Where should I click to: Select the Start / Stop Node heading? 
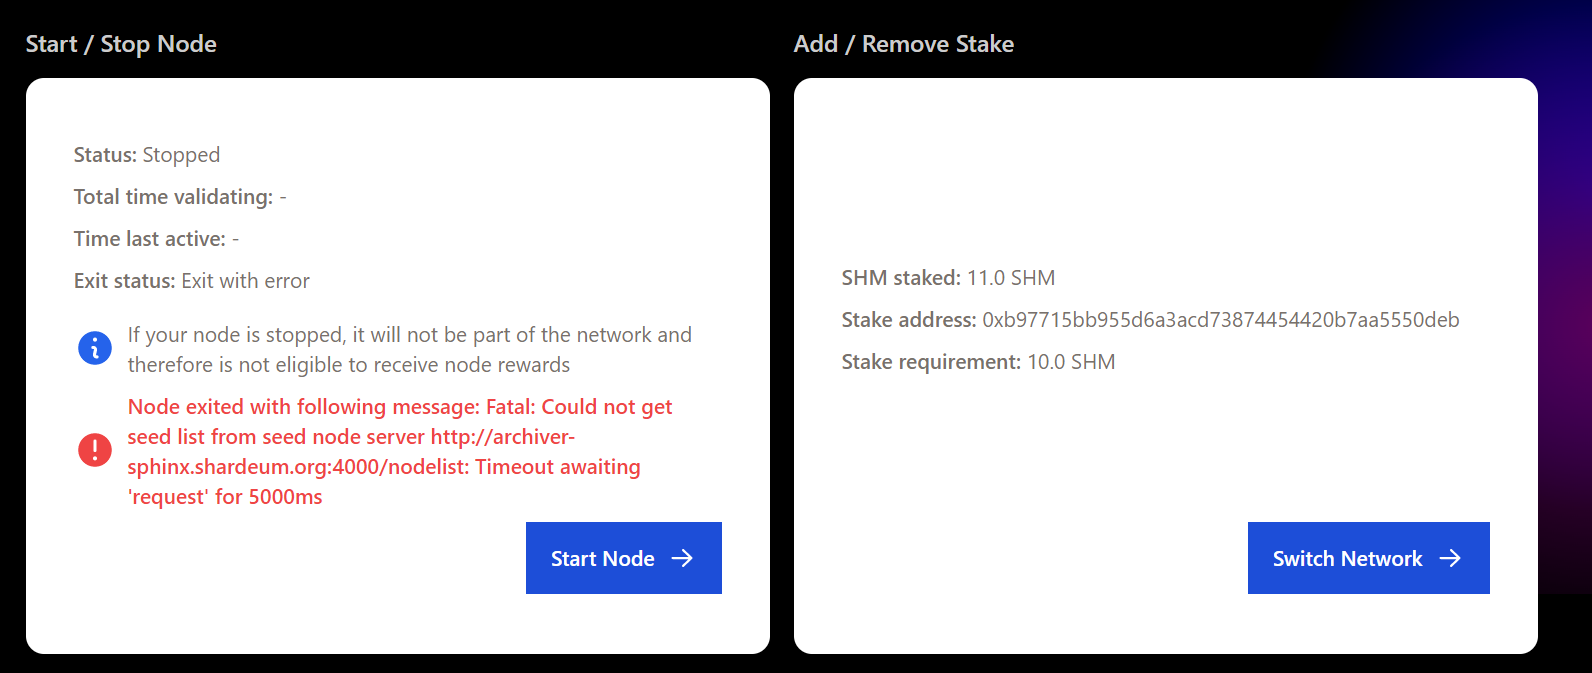click(120, 44)
